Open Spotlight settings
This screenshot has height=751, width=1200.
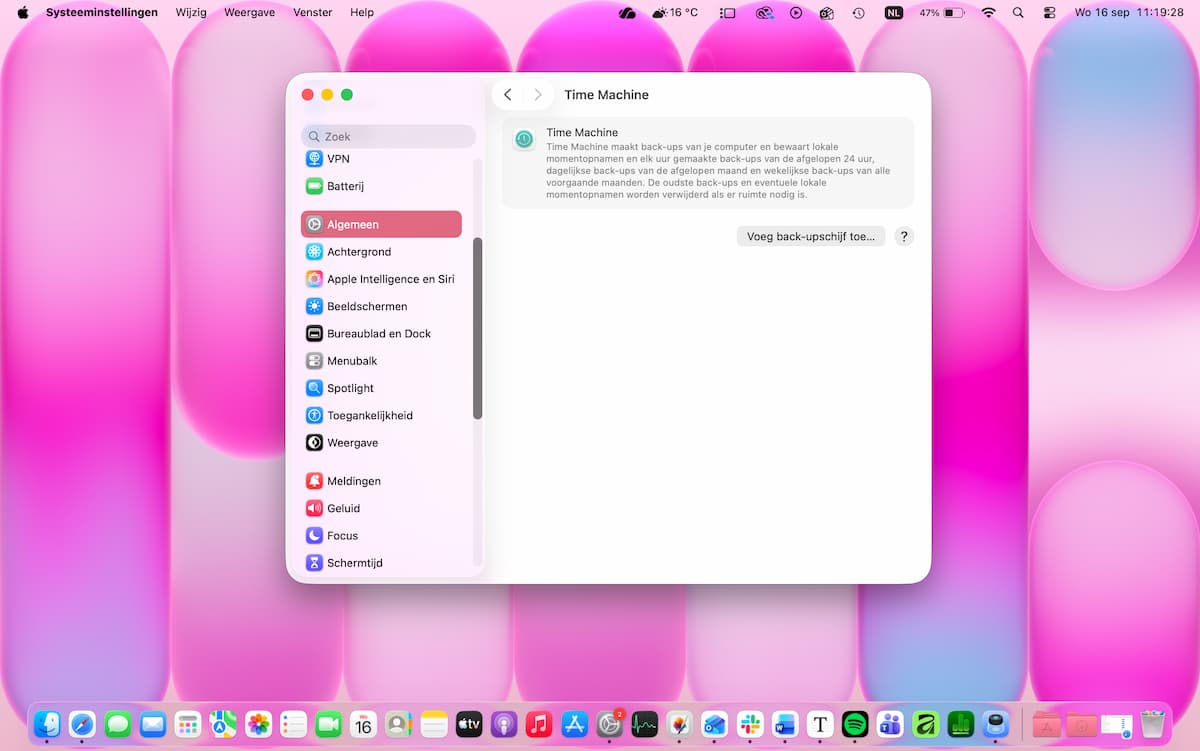coord(381,388)
